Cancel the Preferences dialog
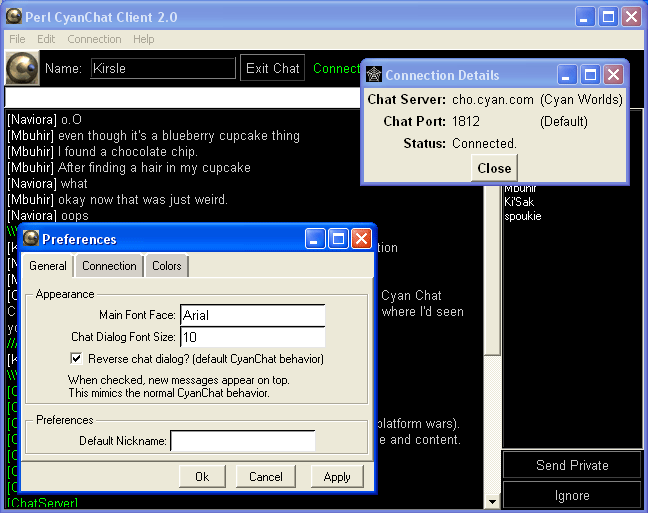648x513 pixels. coord(266,477)
